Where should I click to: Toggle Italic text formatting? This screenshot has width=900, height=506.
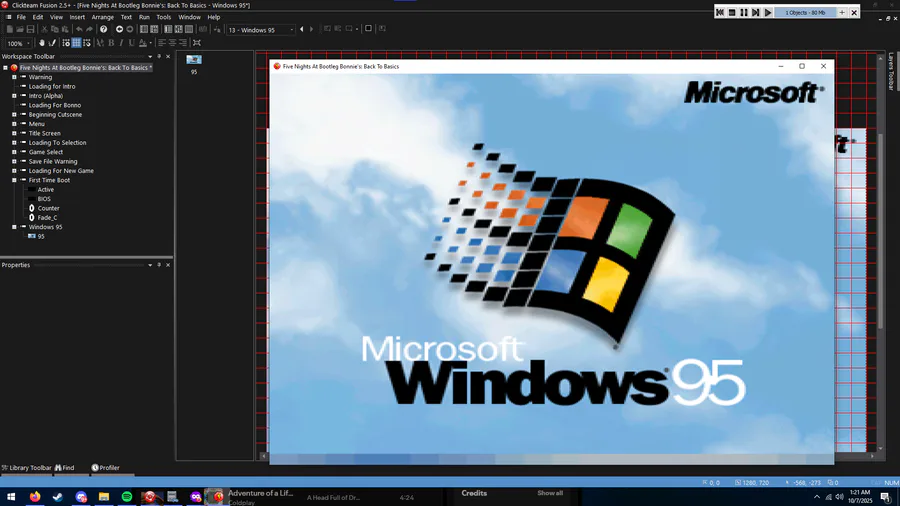pos(121,43)
